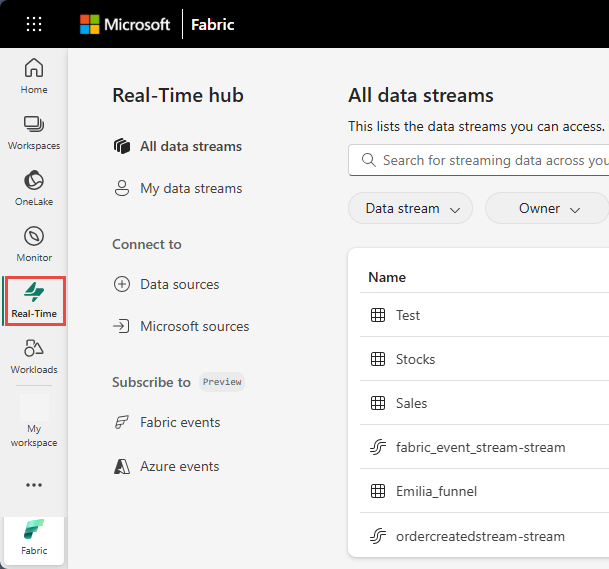
Task: Select All data streams in hub menu
Action: pos(178,146)
